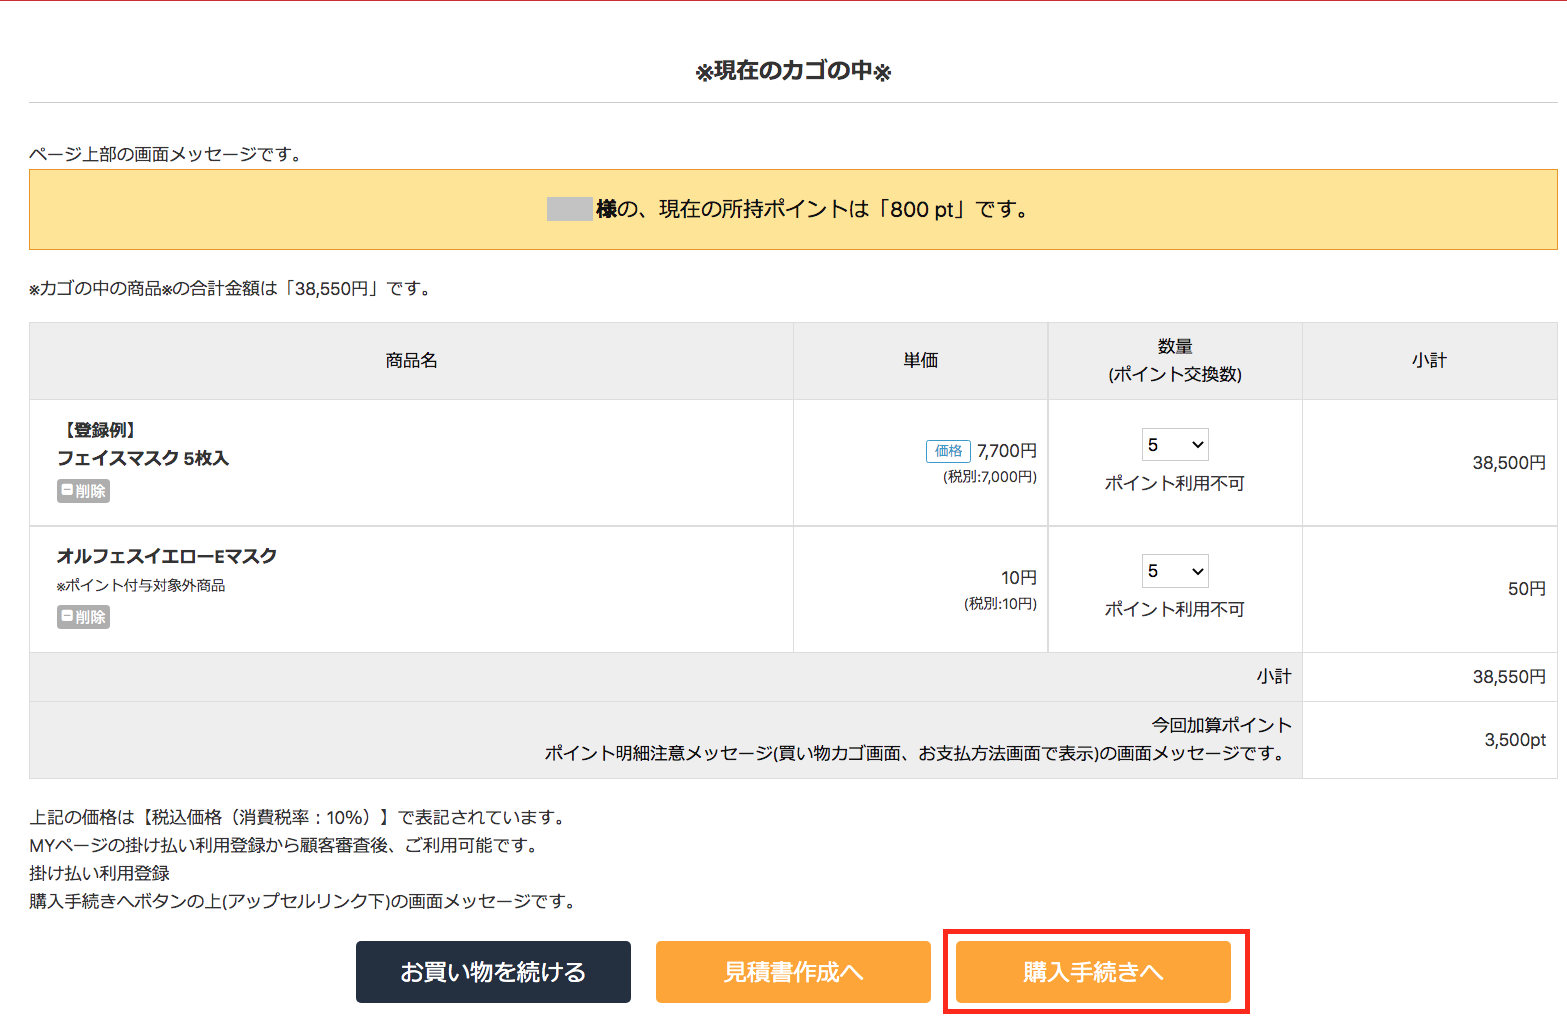Image resolution: width=1567 pixels, height=1028 pixels.
Task: Click the 38,500円 subtotal for フェイスマスク
Action: [1508, 463]
